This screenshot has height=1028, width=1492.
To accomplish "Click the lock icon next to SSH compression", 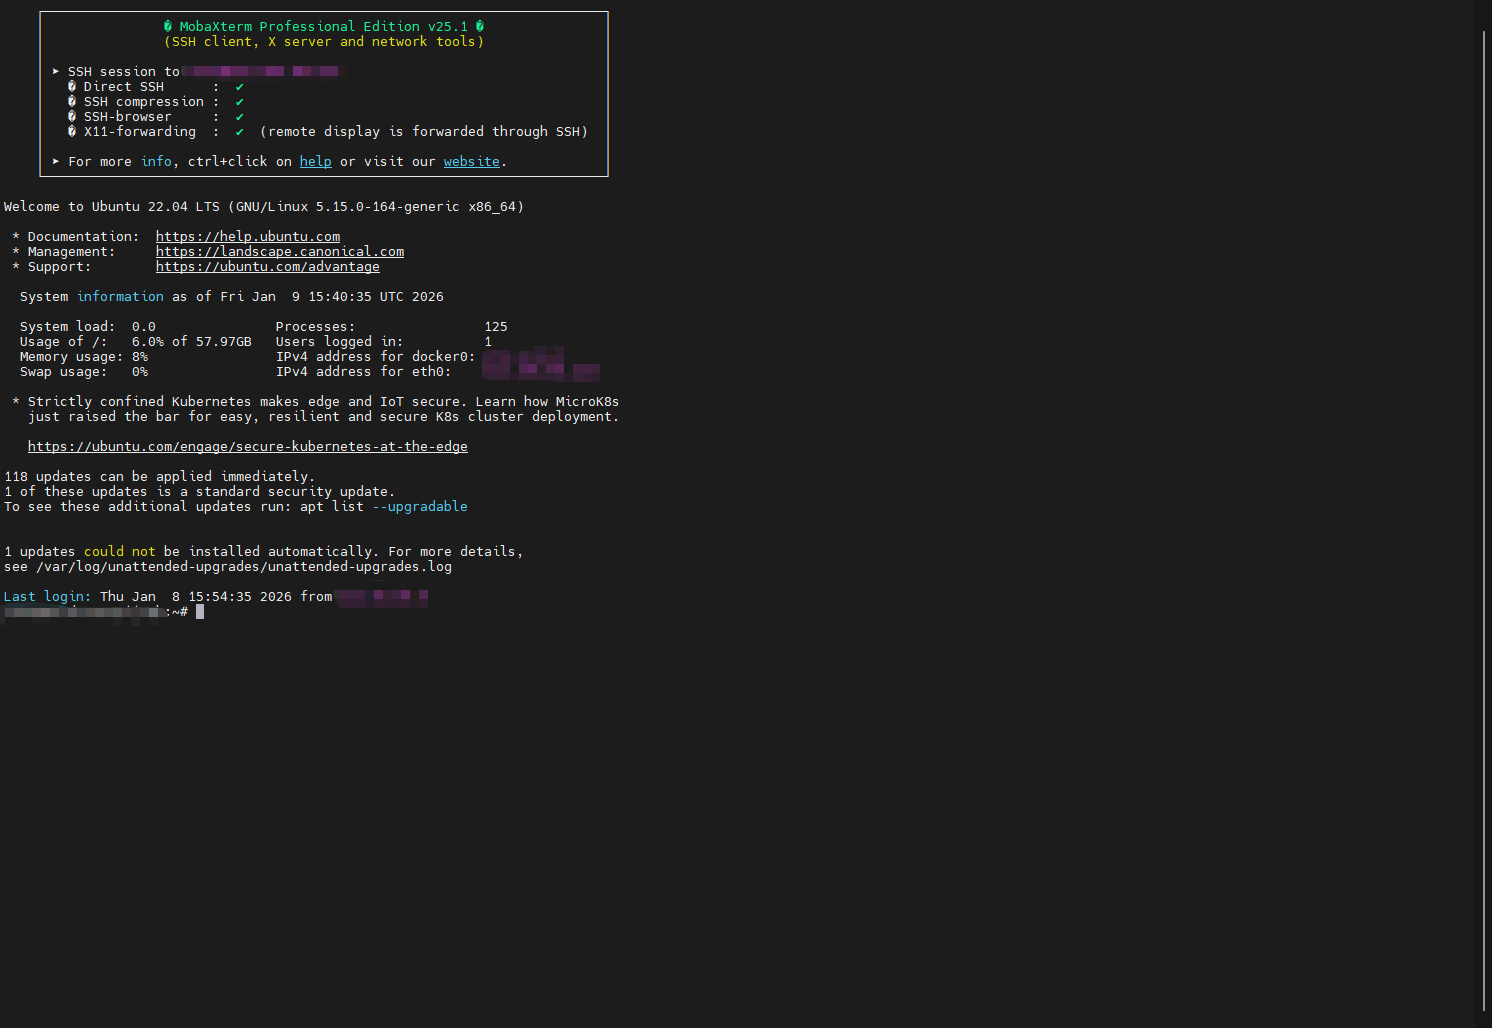I will tap(71, 101).
